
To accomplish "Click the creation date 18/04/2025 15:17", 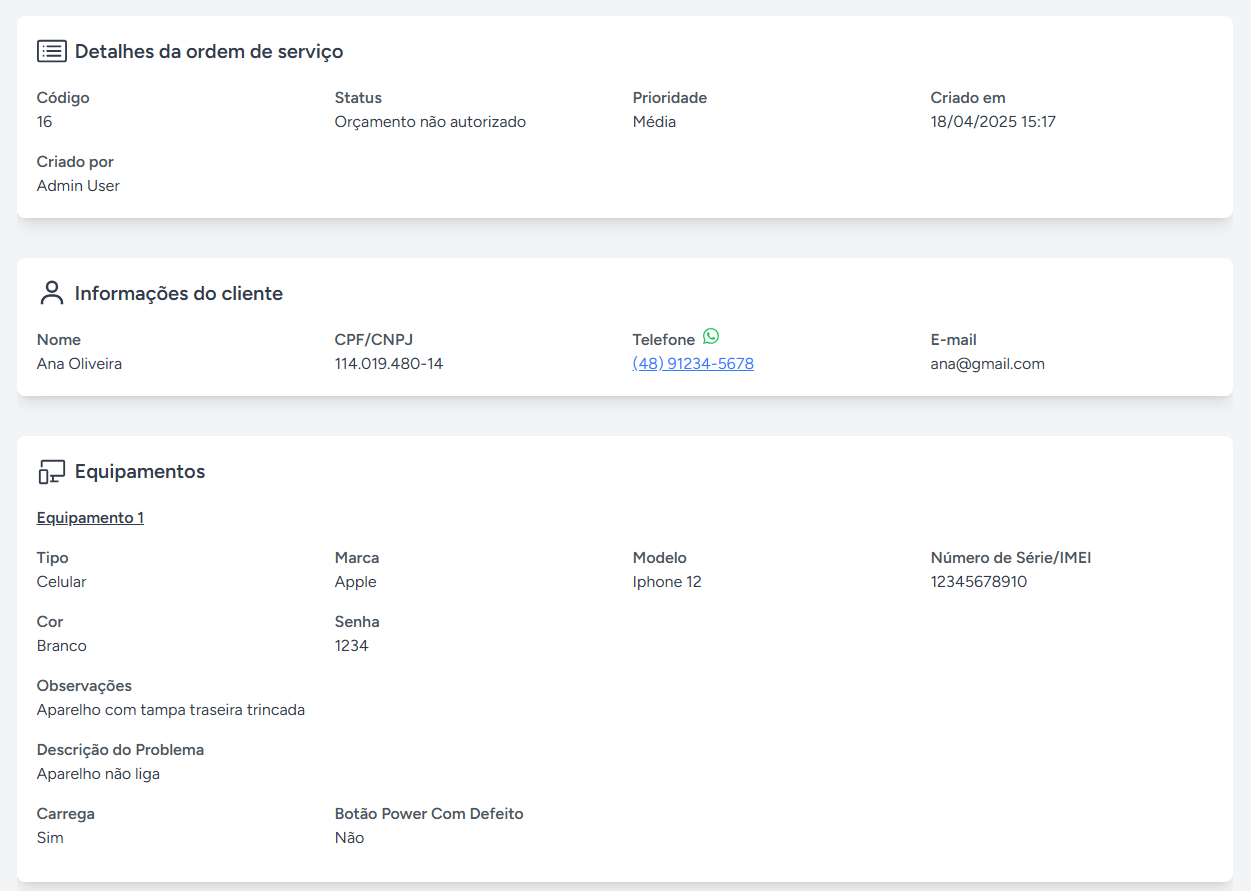I will [x=993, y=122].
